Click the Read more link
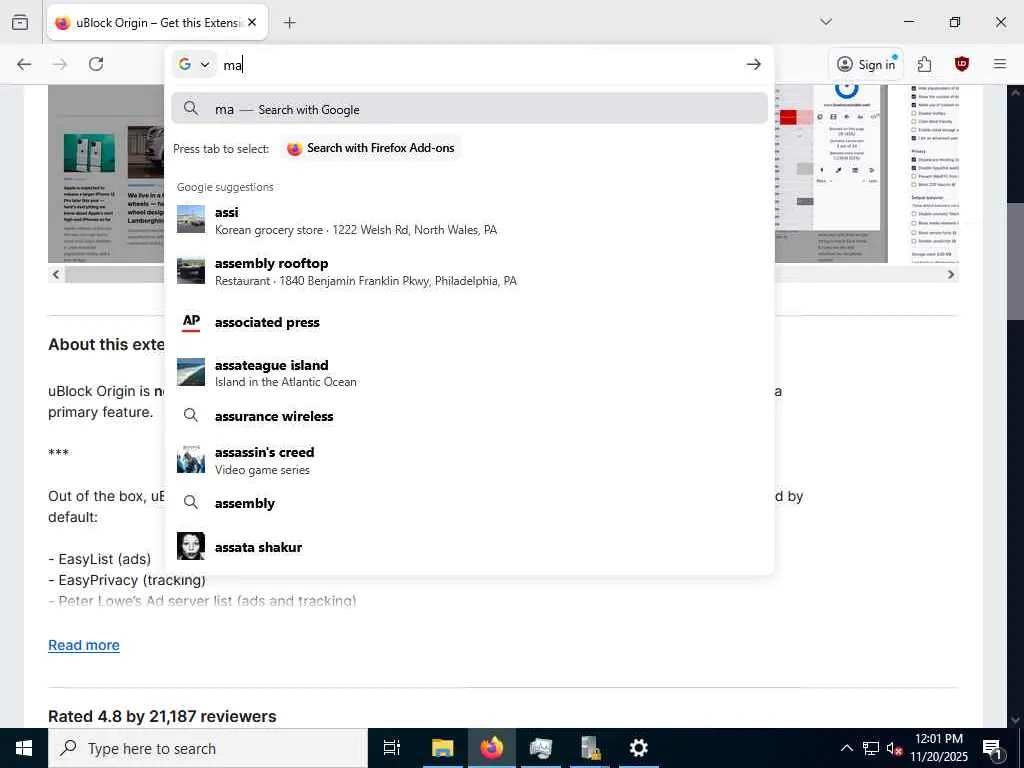Image resolution: width=1024 pixels, height=768 pixels. click(x=84, y=645)
